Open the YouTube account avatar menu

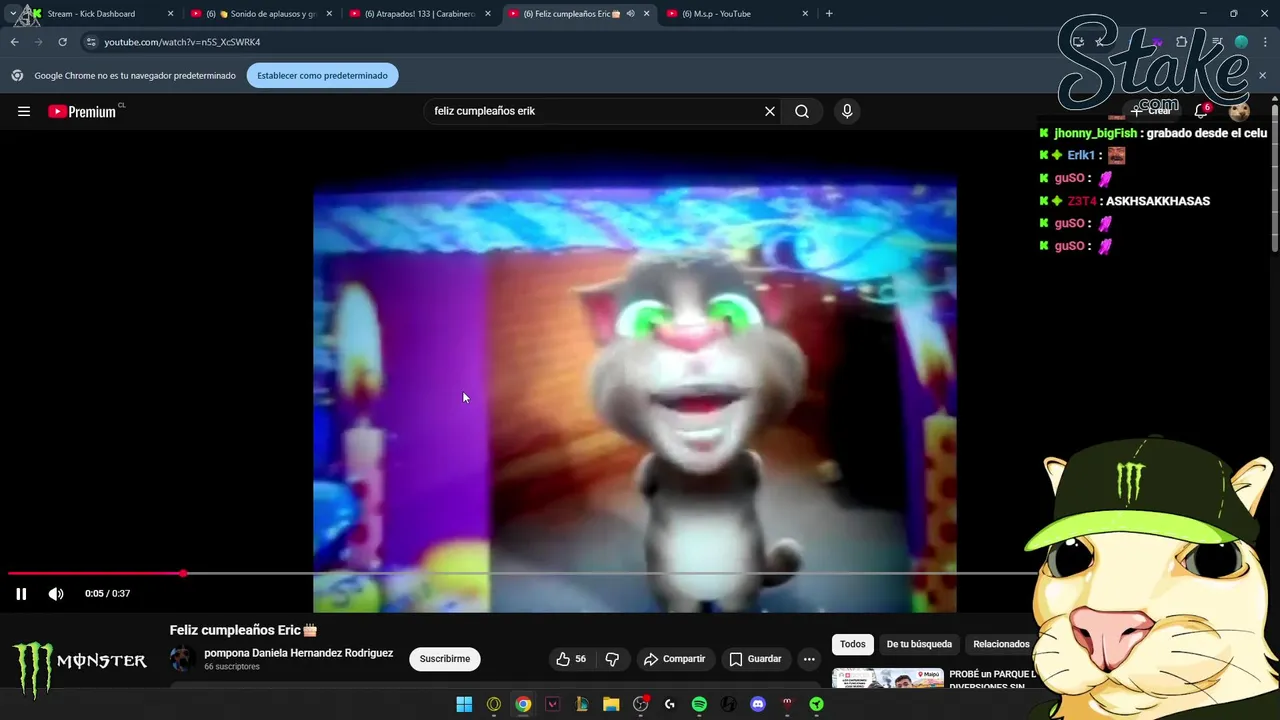point(1239,111)
